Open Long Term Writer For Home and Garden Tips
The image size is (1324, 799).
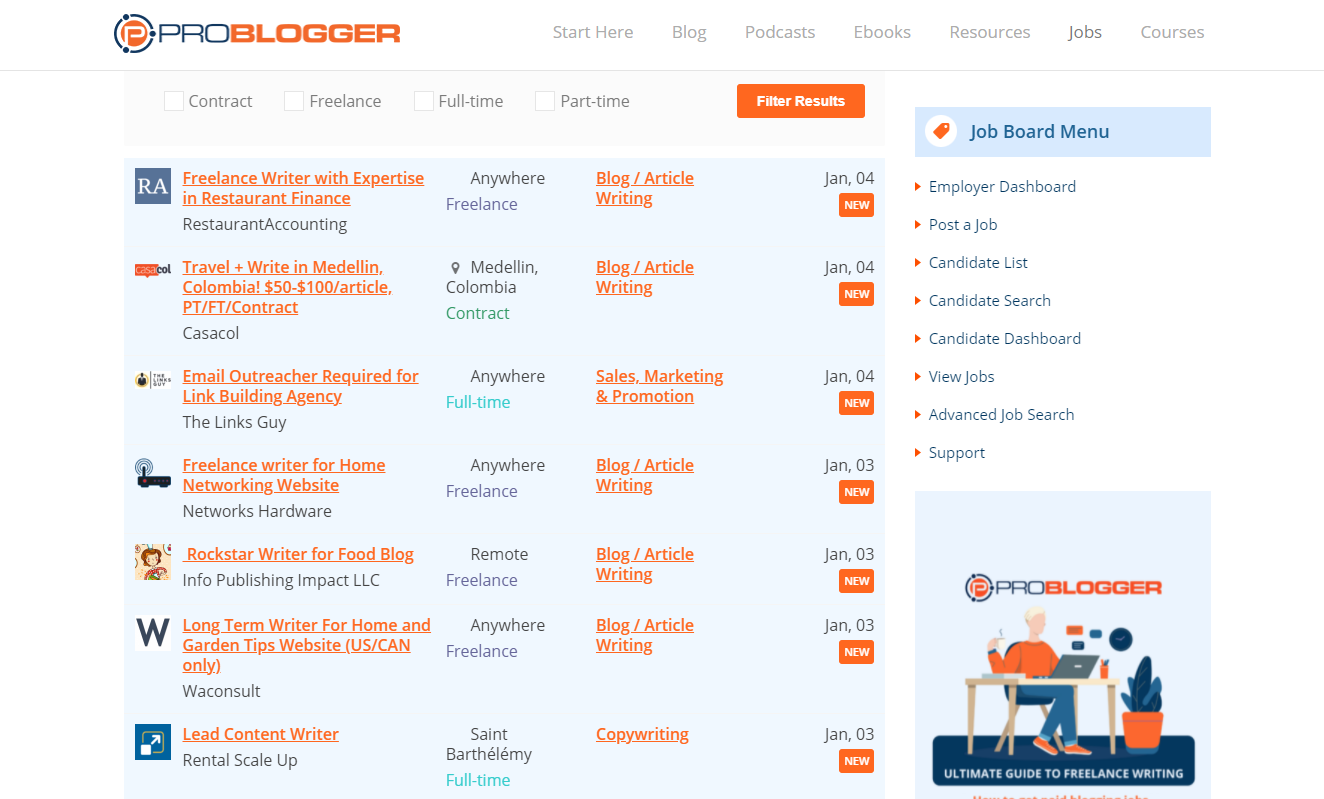(306, 645)
